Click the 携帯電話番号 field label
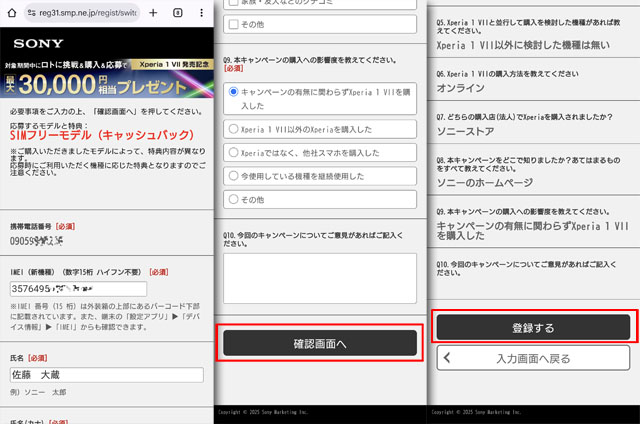This screenshot has width=640, height=424. click(31, 226)
